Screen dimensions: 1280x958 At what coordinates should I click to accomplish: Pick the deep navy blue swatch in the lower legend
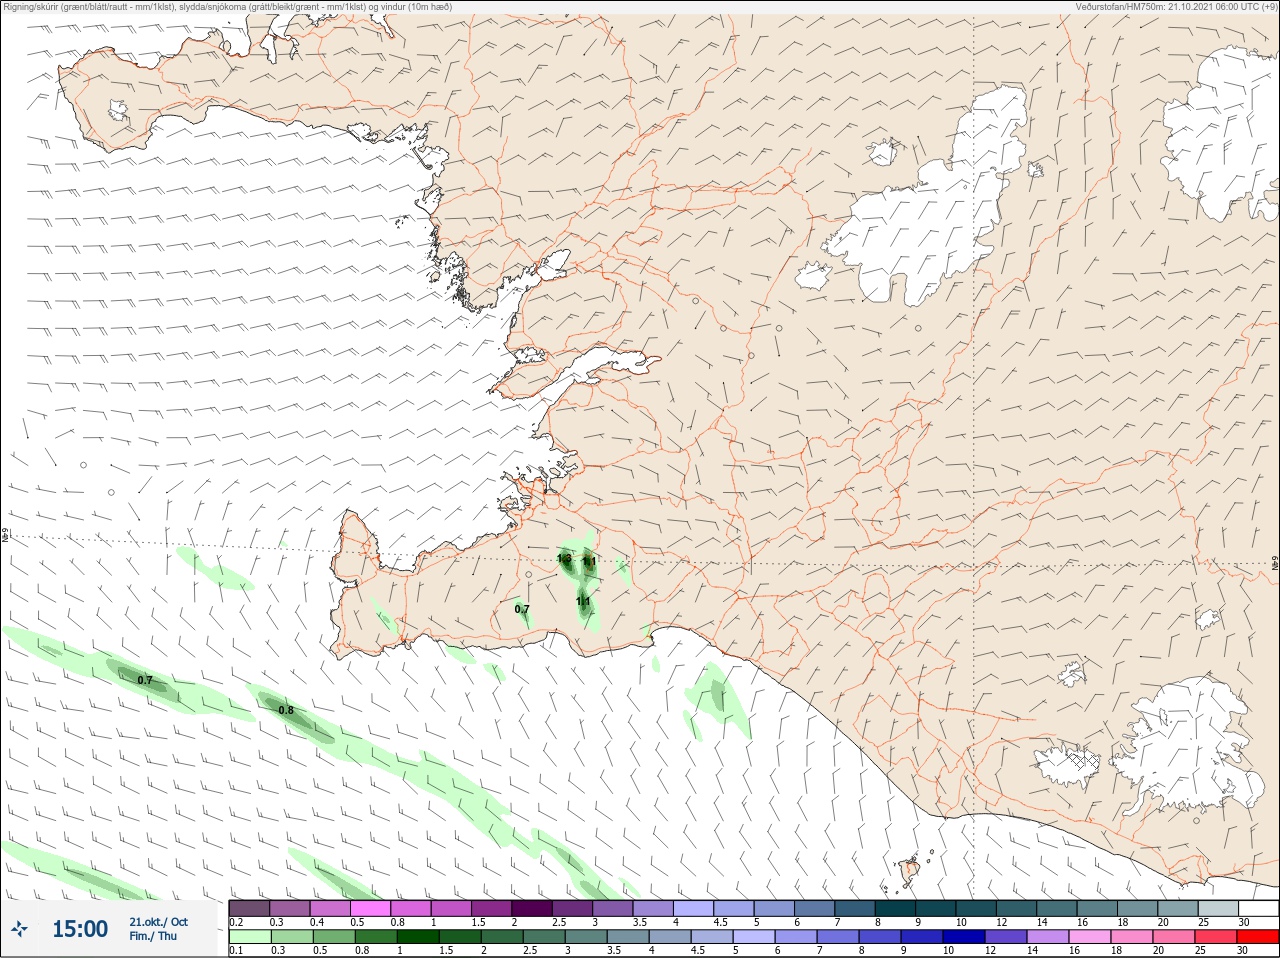coord(964,937)
